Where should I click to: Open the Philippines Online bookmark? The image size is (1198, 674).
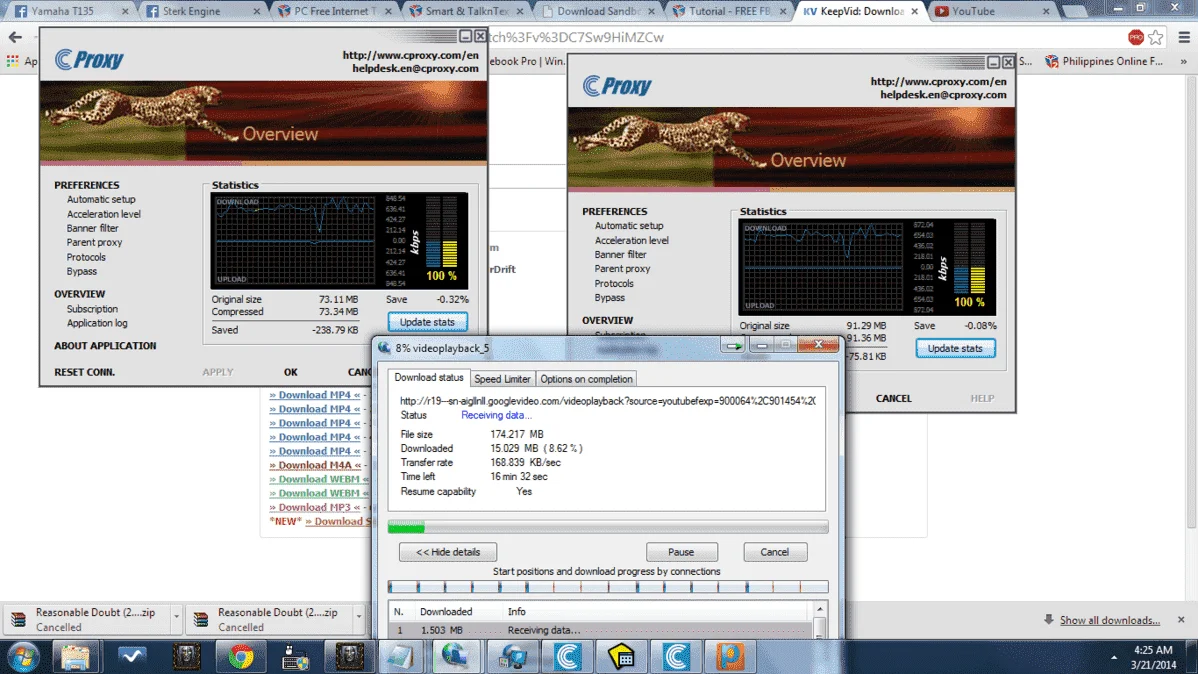pos(1104,61)
